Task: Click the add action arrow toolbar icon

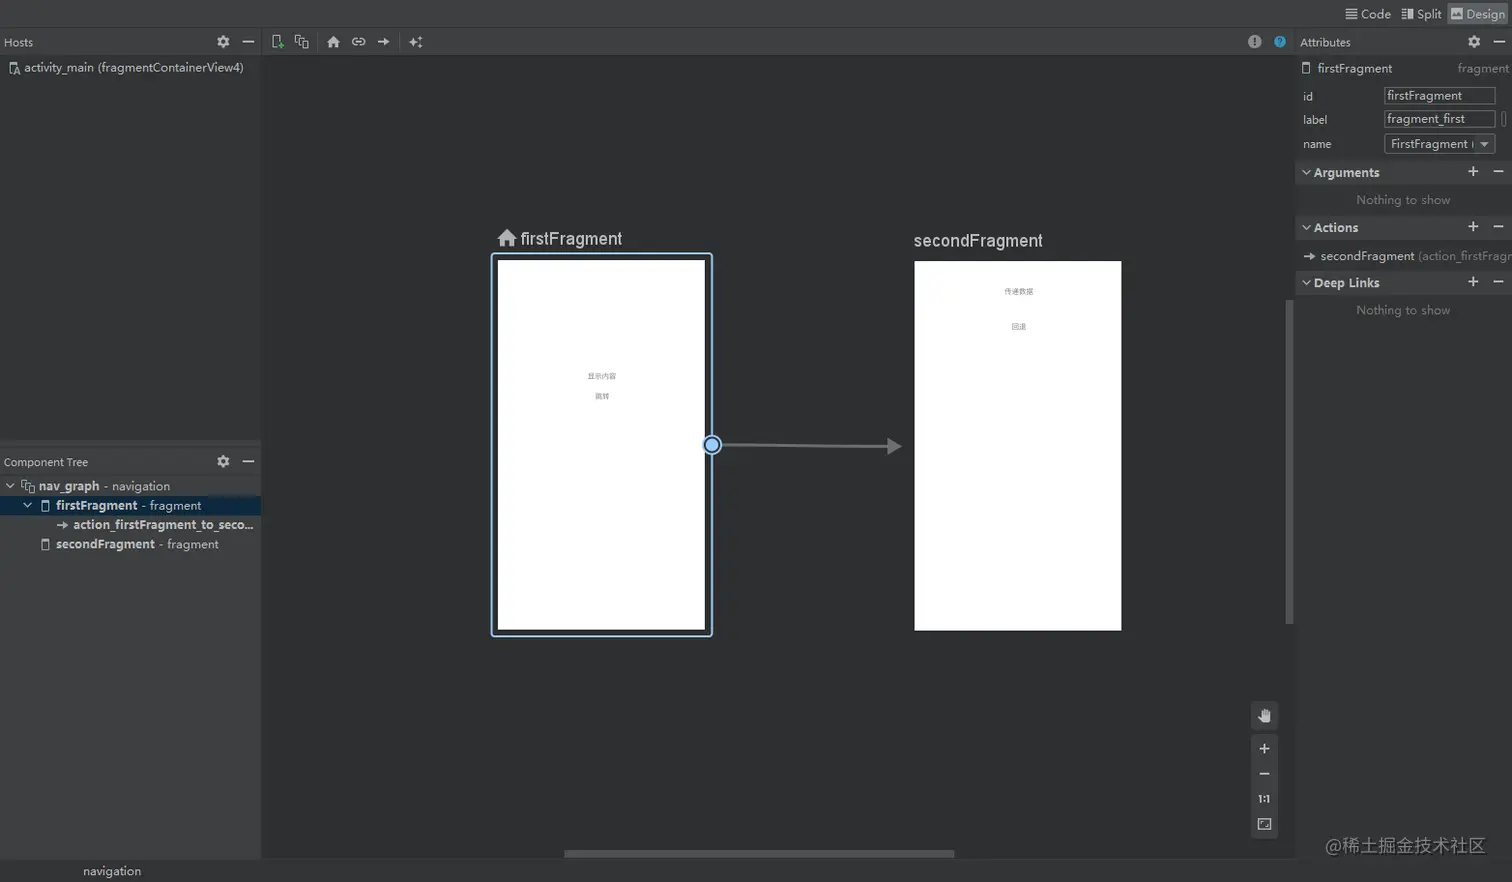Action: (383, 42)
